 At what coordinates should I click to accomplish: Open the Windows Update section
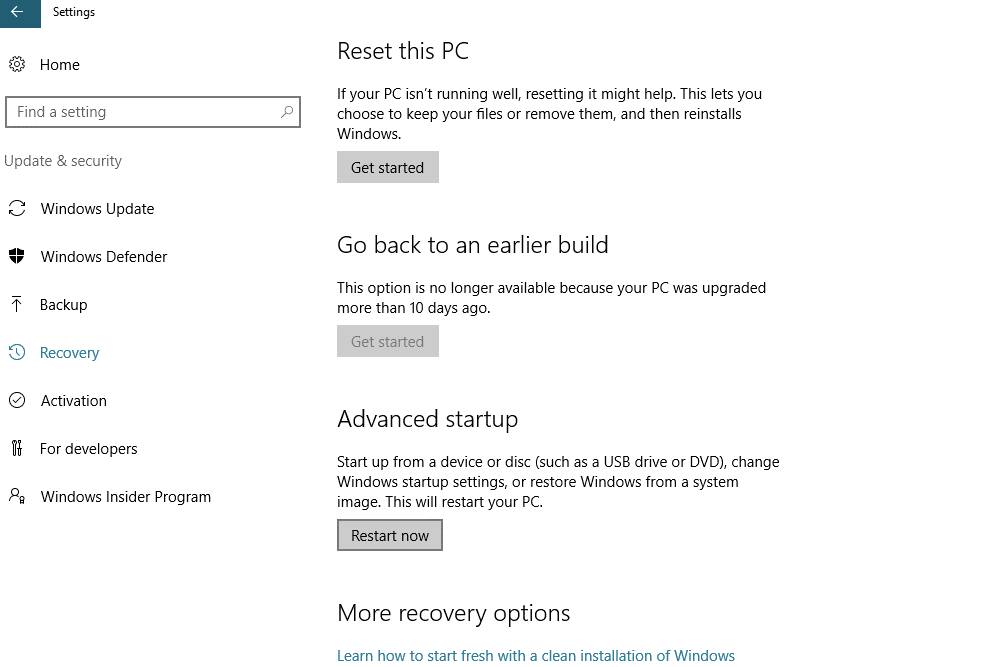[97, 209]
